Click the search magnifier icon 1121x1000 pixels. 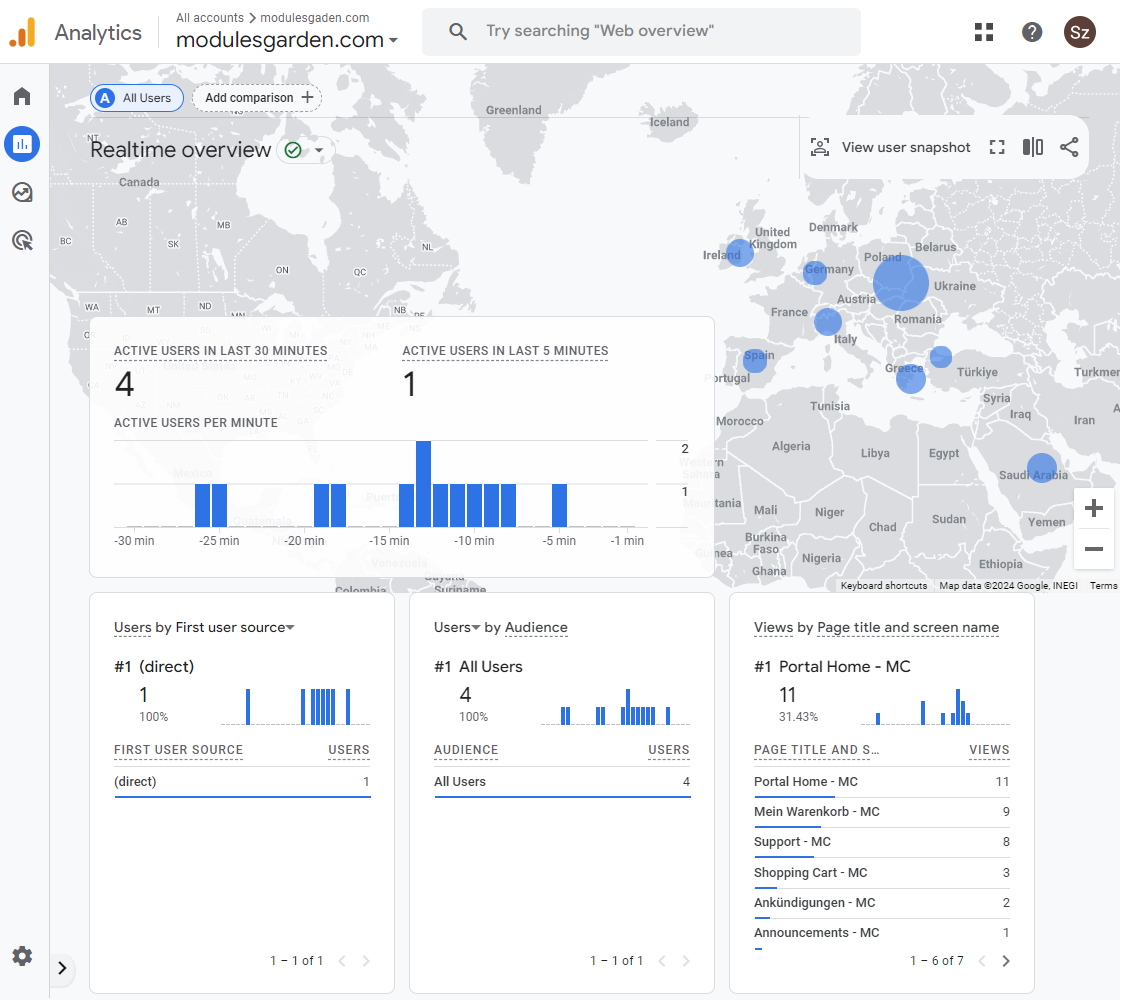coord(458,31)
